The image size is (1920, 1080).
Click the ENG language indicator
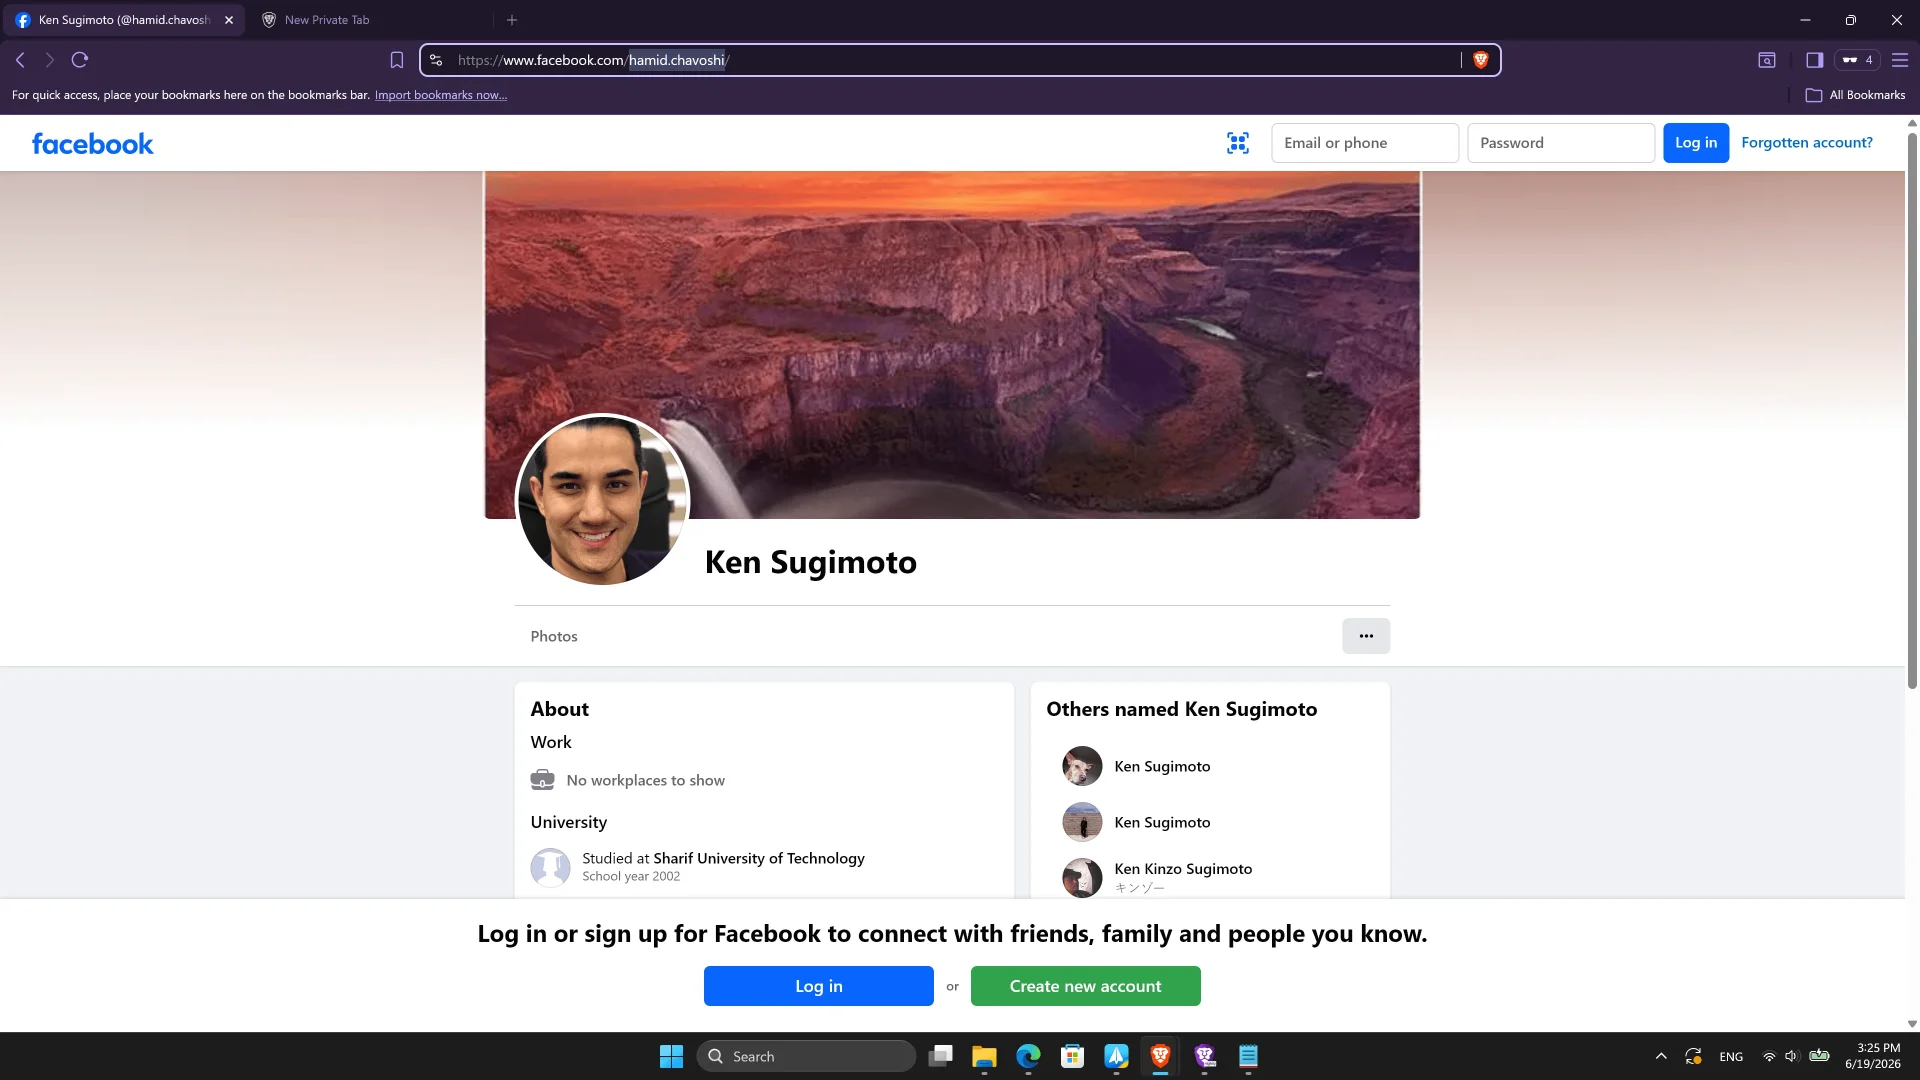click(1731, 1057)
